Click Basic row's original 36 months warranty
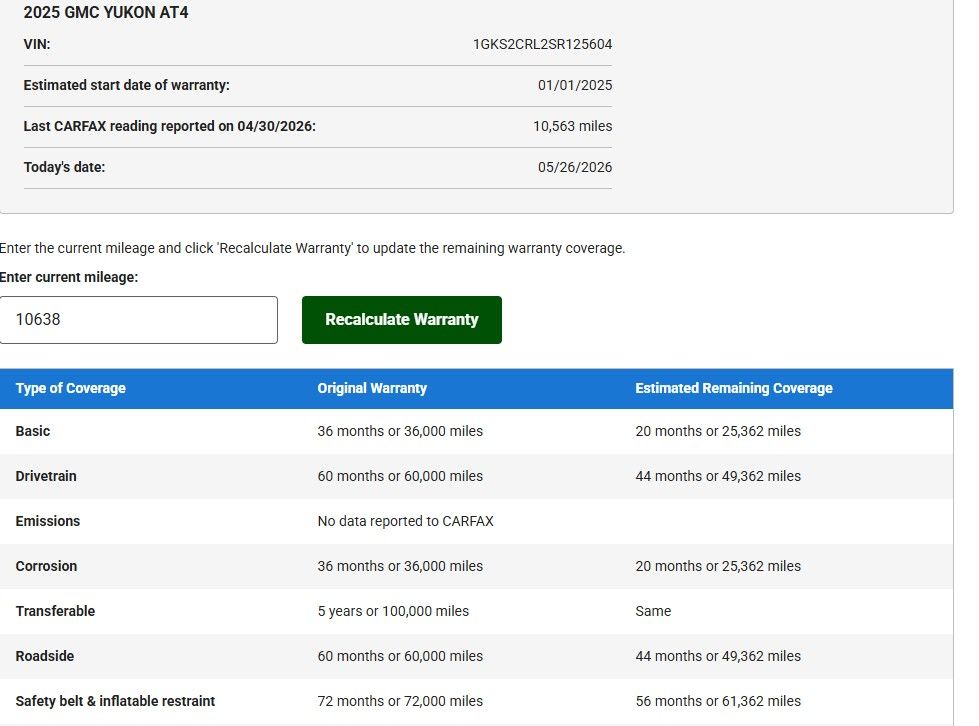This screenshot has height=726, width=979. point(400,431)
